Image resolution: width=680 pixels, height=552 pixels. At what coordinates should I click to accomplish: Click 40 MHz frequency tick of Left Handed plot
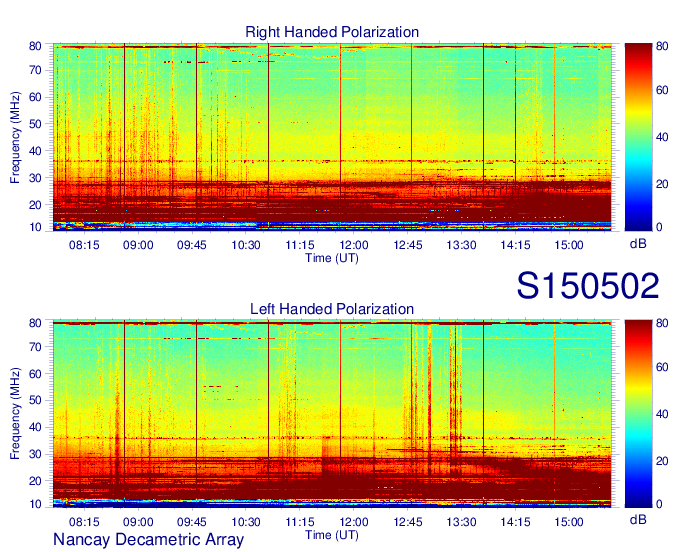pyautogui.click(x=35, y=427)
